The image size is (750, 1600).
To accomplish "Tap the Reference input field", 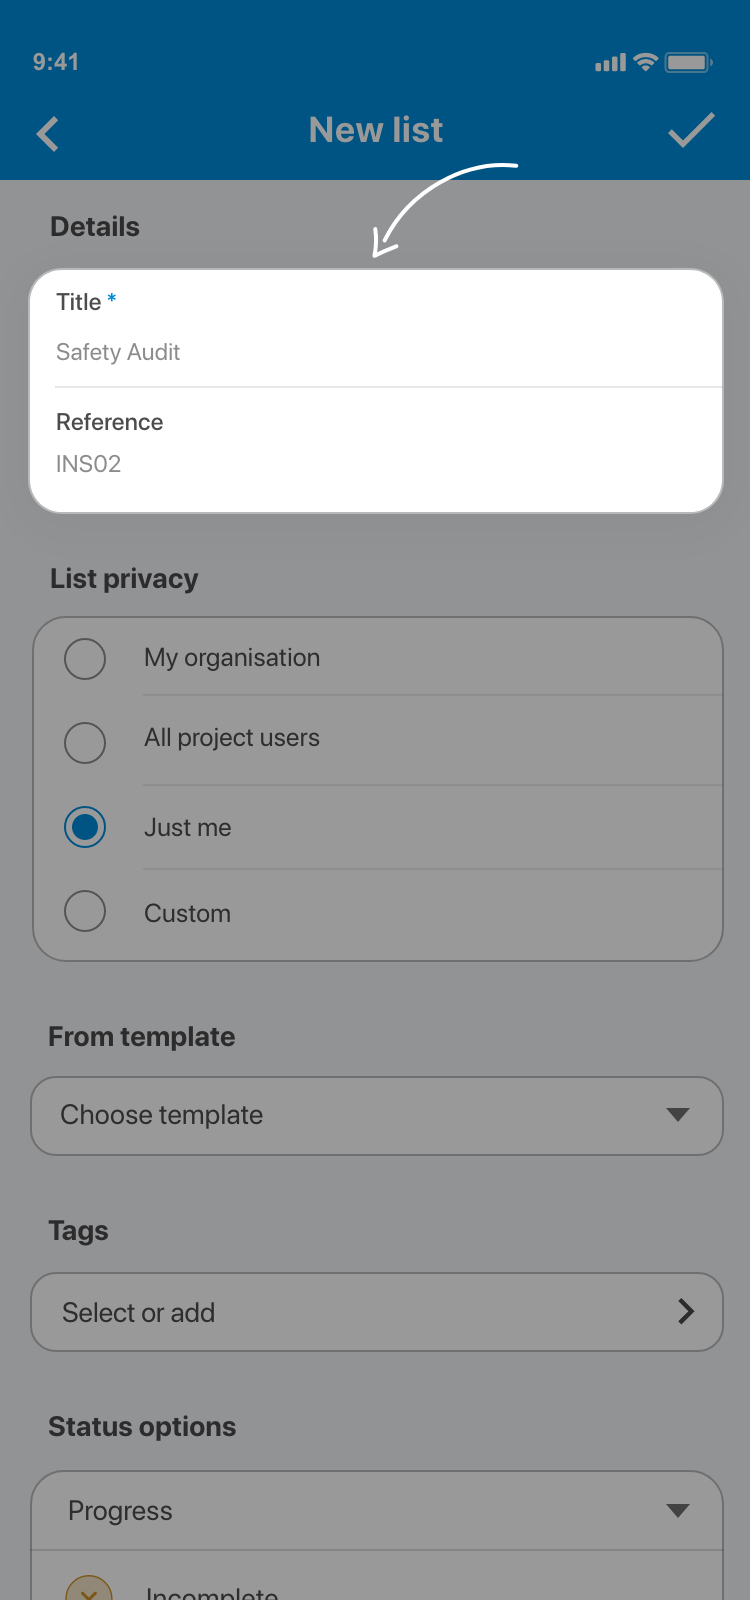I will pos(376,464).
